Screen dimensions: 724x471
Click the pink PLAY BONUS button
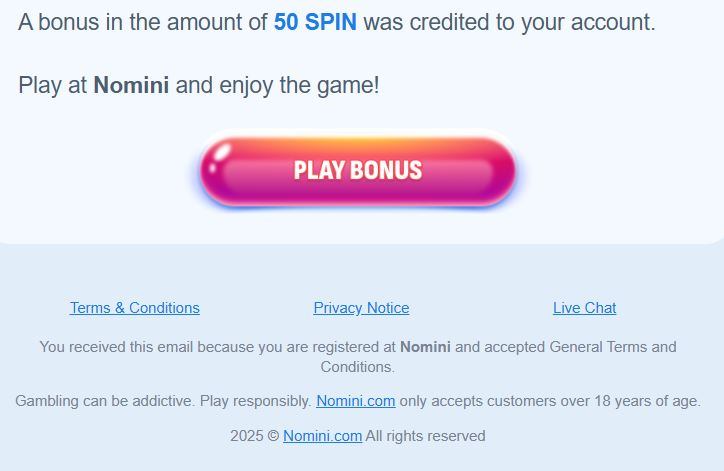click(357, 170)
